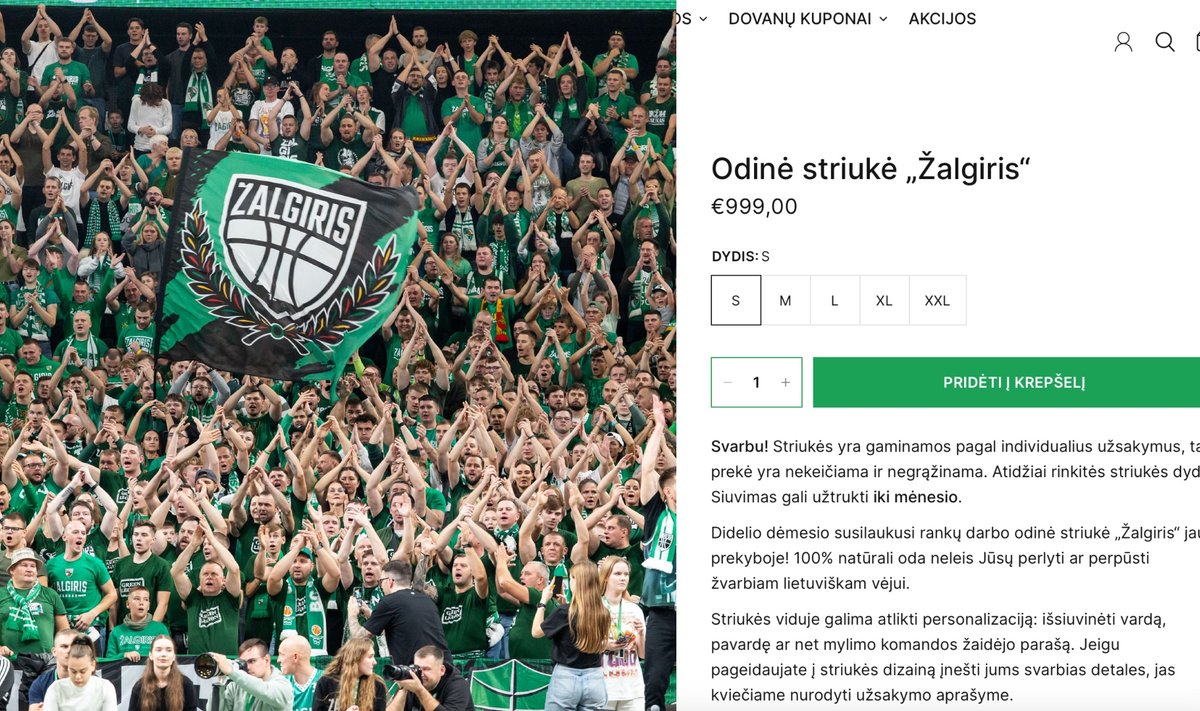Increase quantity with the plus icon
The image size is (1200, 711).
click(785, 382)
